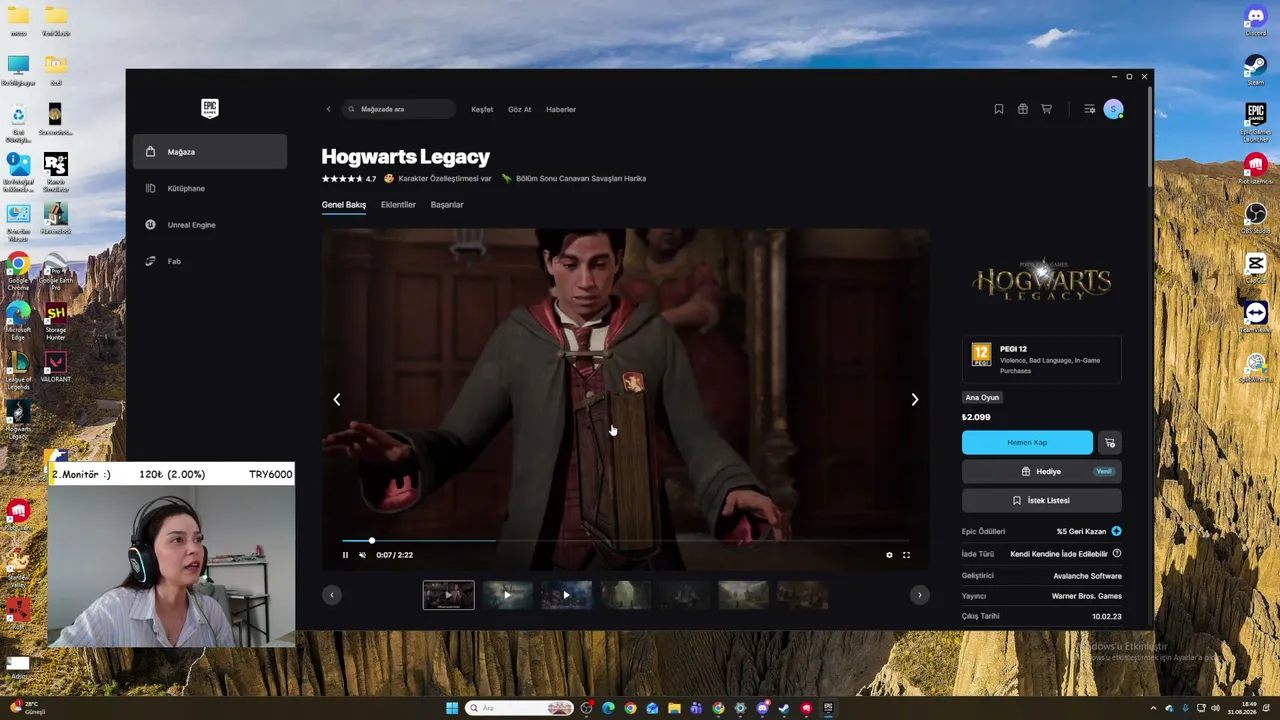Unmute the trailer audio
The image size is (1280, 720).
[363, 555]
